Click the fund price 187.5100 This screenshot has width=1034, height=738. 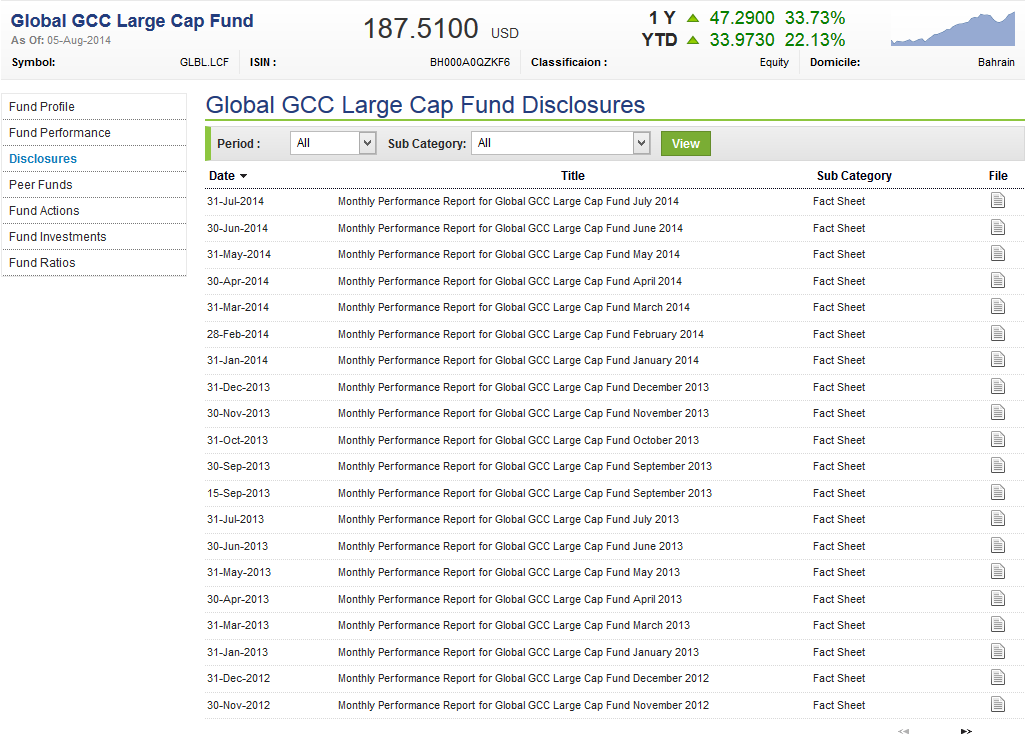[x=421, y=28]
